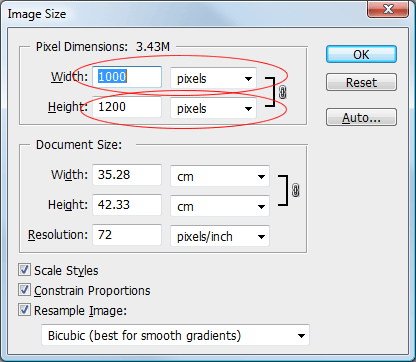The image size is (416, 362).
Task: Click the Pixel Dimensions: 3.43M label
Action: [103, 47]
